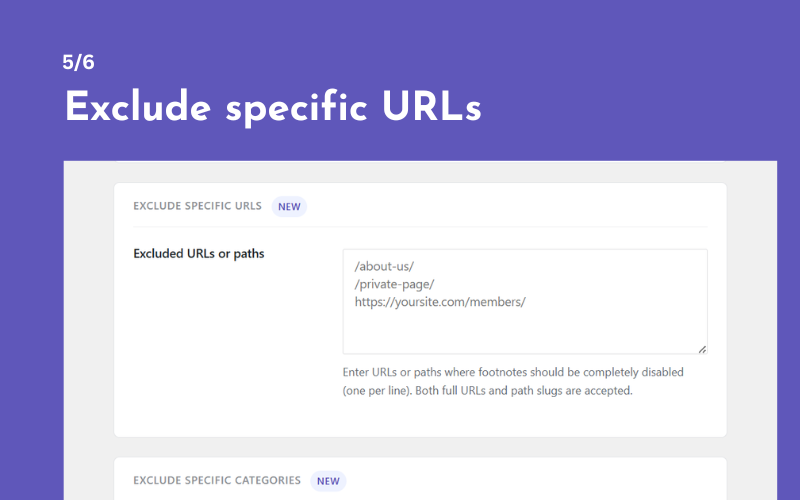The width and height of the screenshot is (800, 500).
Task: Select the EXCLUDE SPECIFIC URLS section header
Action: (x=197, y=206)
